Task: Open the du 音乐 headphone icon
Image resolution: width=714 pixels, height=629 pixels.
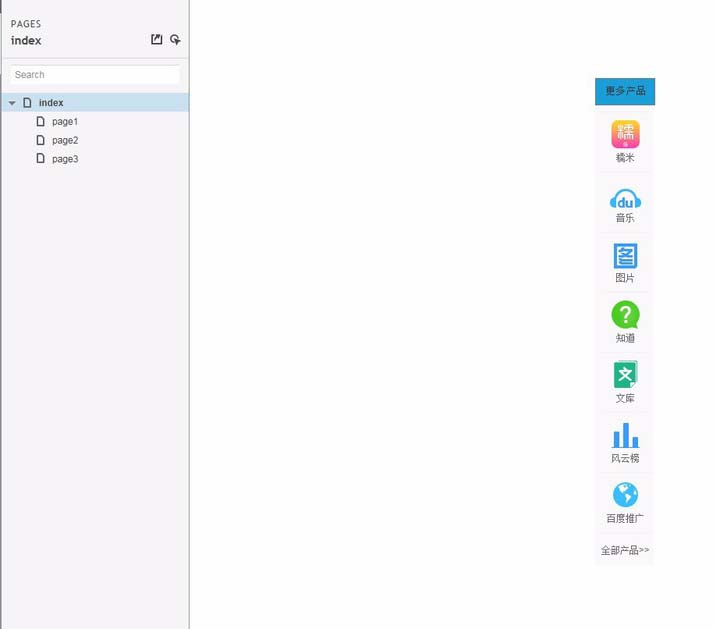Action: (625, 199)
